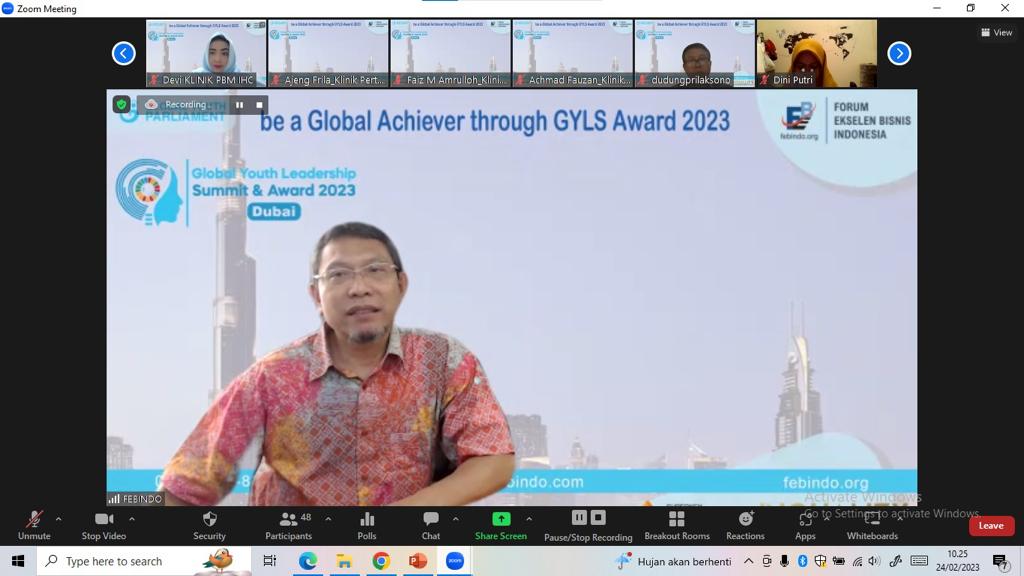This screenshot has width=1024, height=576.
Task: Open the Wi-Fi network tray icon
Action: point(857,561)
